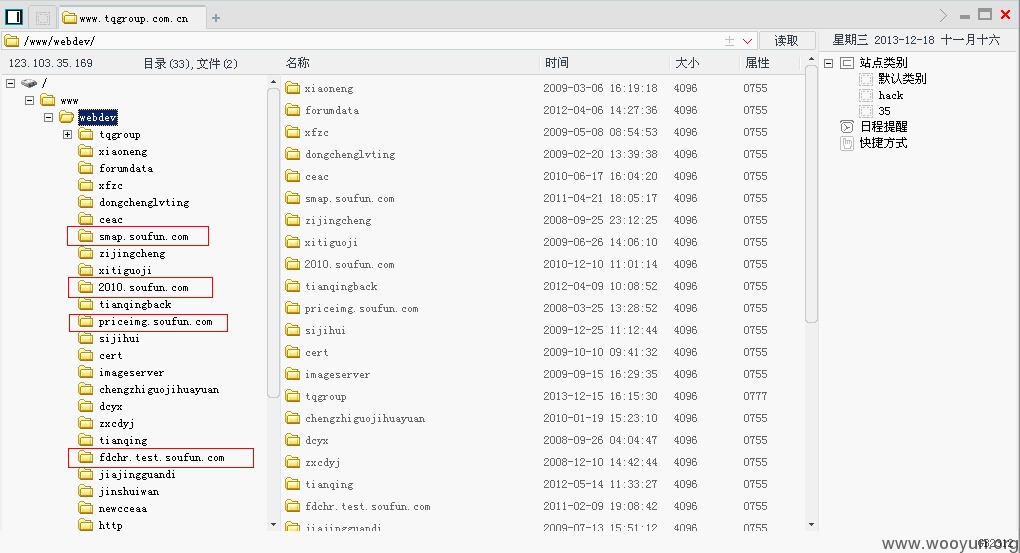Open 快捷方式 item

tap(883, 143)
